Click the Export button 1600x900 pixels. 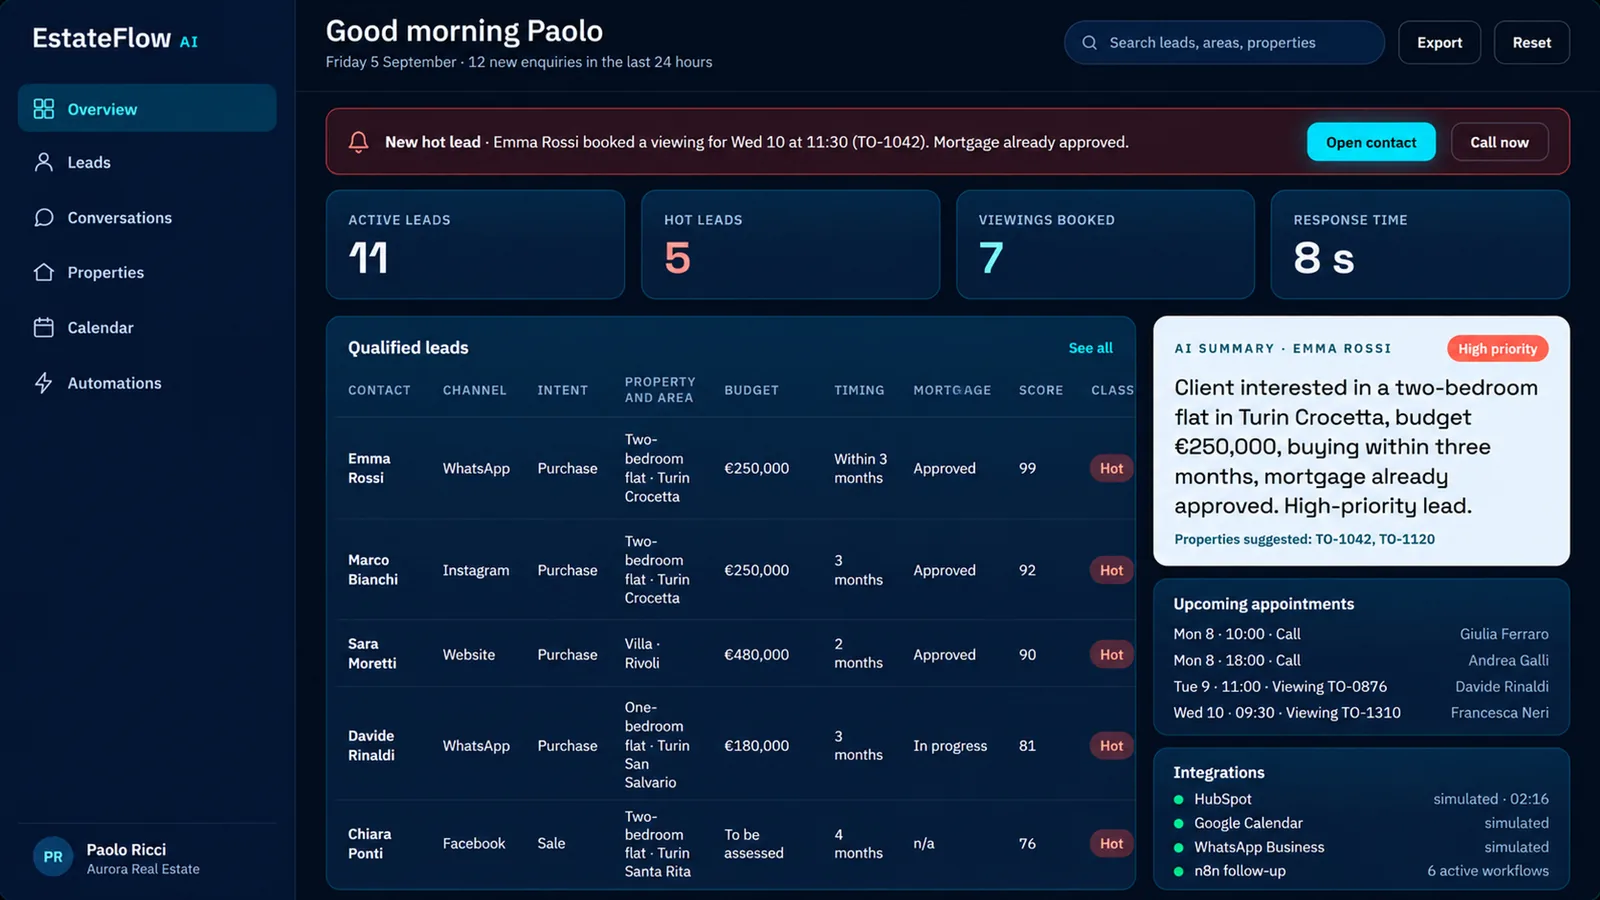pyautogui.click(x=1439, y=43)
